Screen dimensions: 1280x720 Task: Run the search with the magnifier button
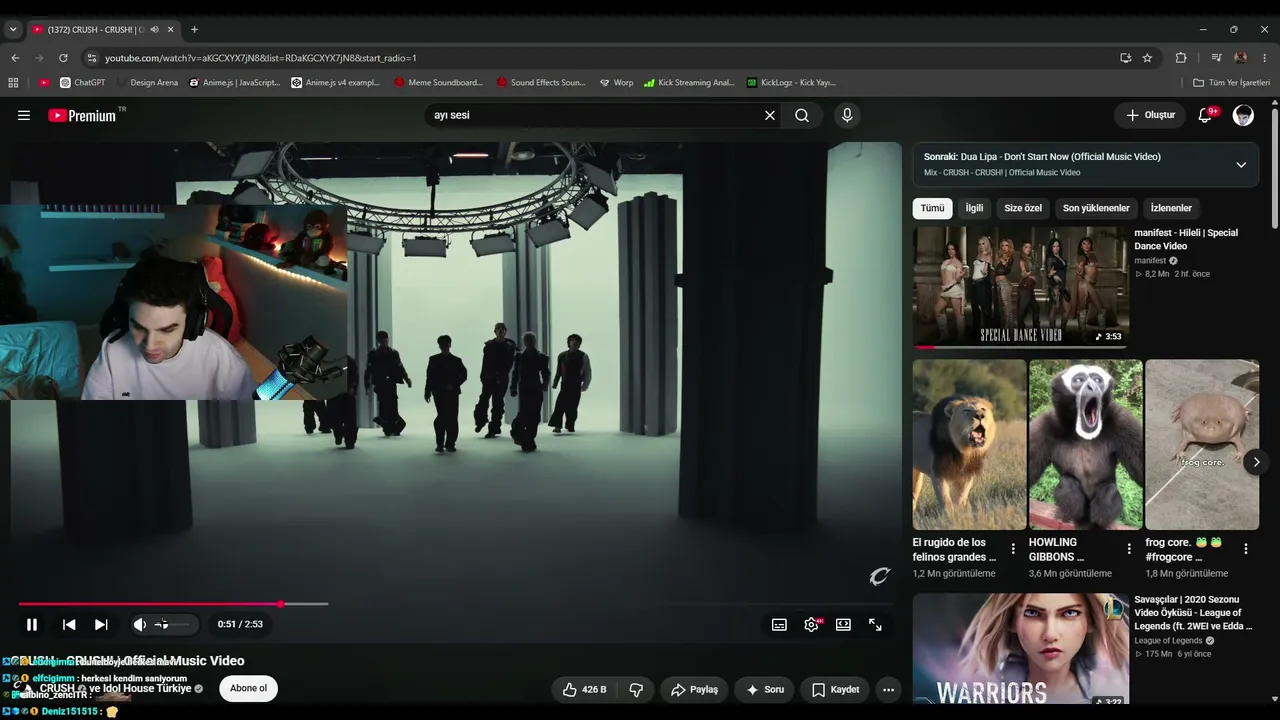[x=802, y=115]
